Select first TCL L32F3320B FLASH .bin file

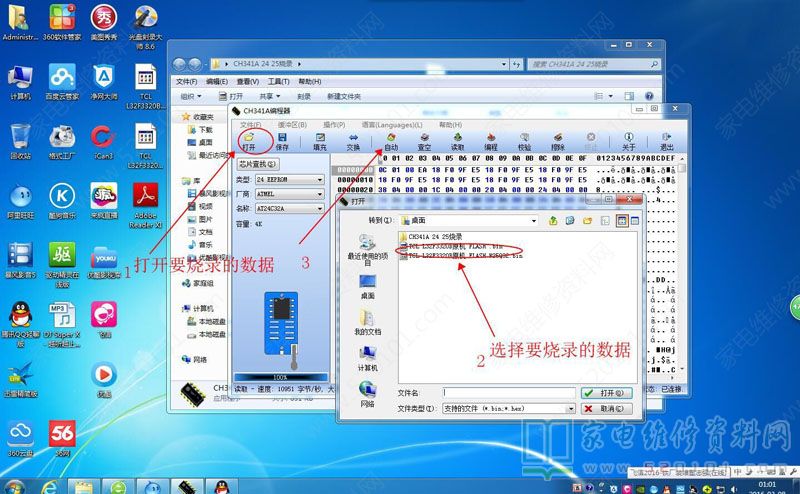point(451,246)
